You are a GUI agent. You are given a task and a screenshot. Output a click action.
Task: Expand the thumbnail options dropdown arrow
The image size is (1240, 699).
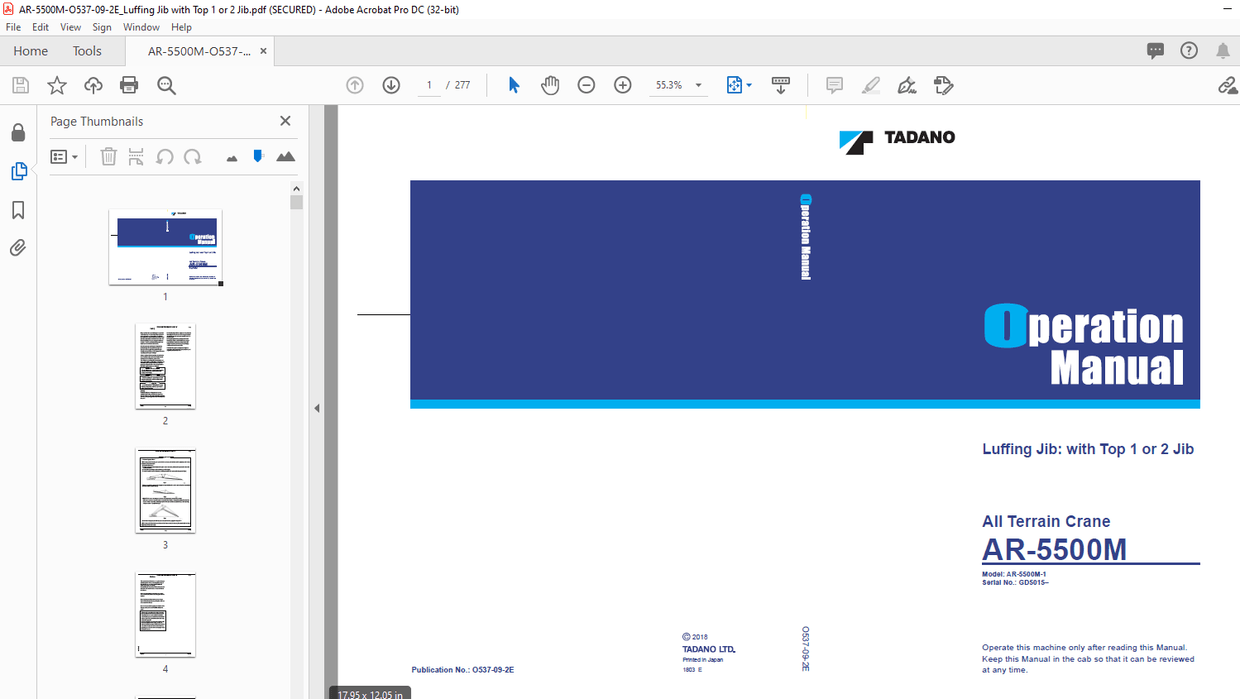pos(75,157)
